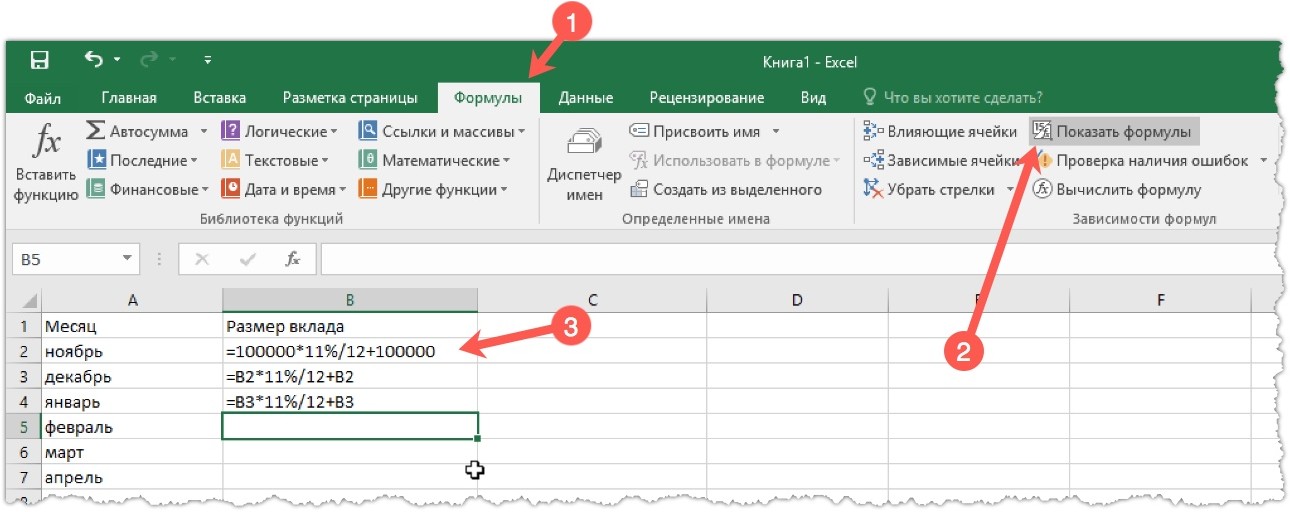
Task: Click Вставить функцию fx button
Action: pyautogui.click(x=46, y=164)
